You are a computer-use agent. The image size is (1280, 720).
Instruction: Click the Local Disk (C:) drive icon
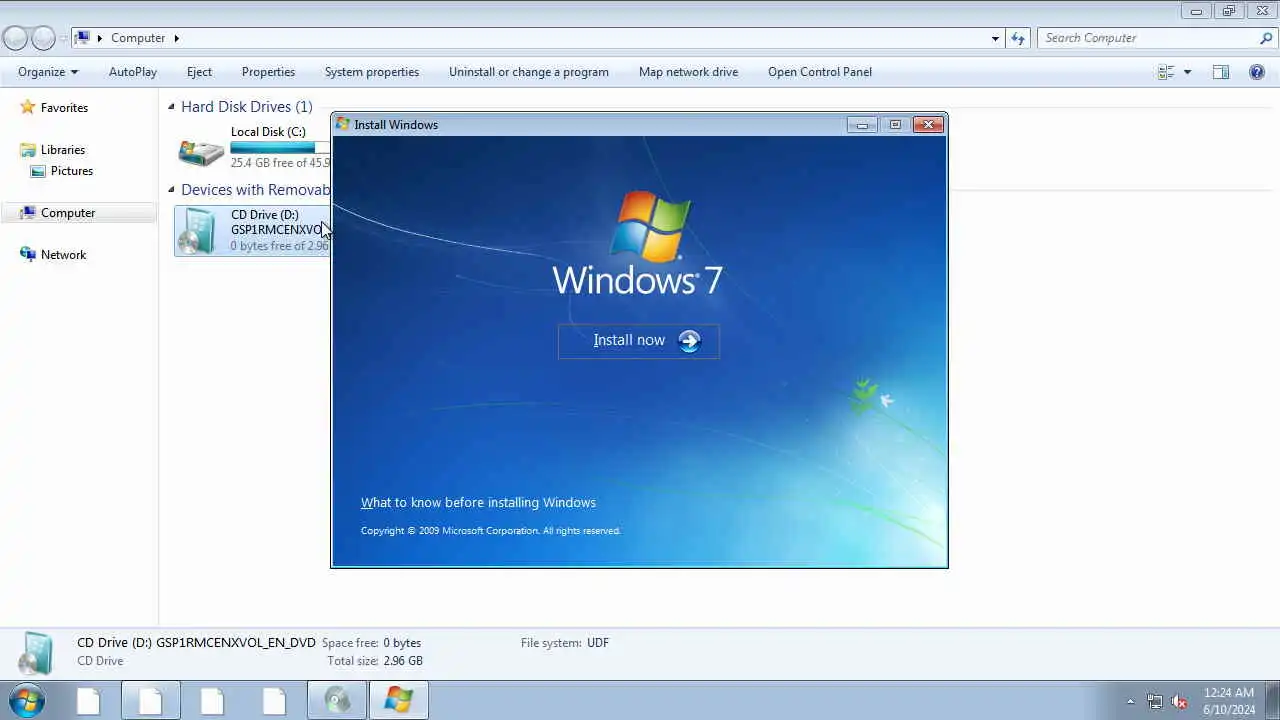[201, 151]
